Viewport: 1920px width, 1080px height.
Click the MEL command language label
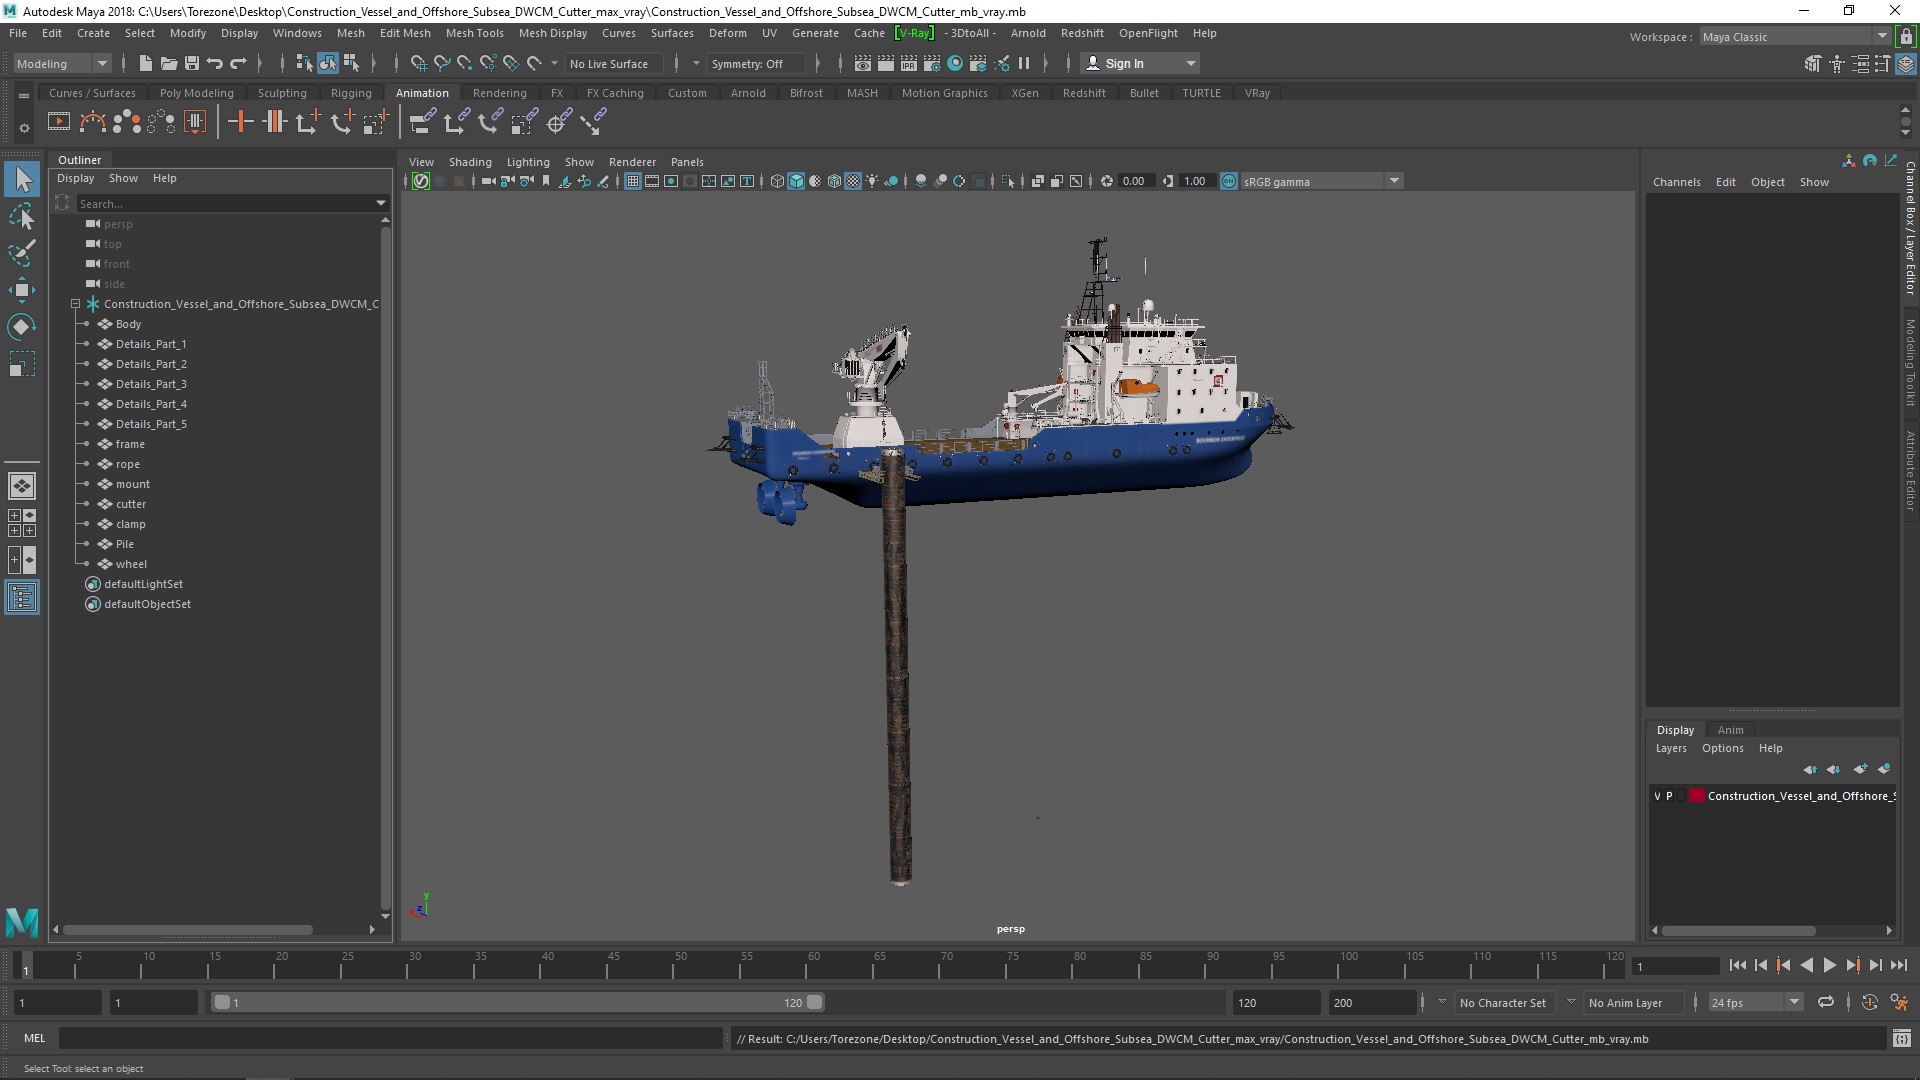(34, 1039)
